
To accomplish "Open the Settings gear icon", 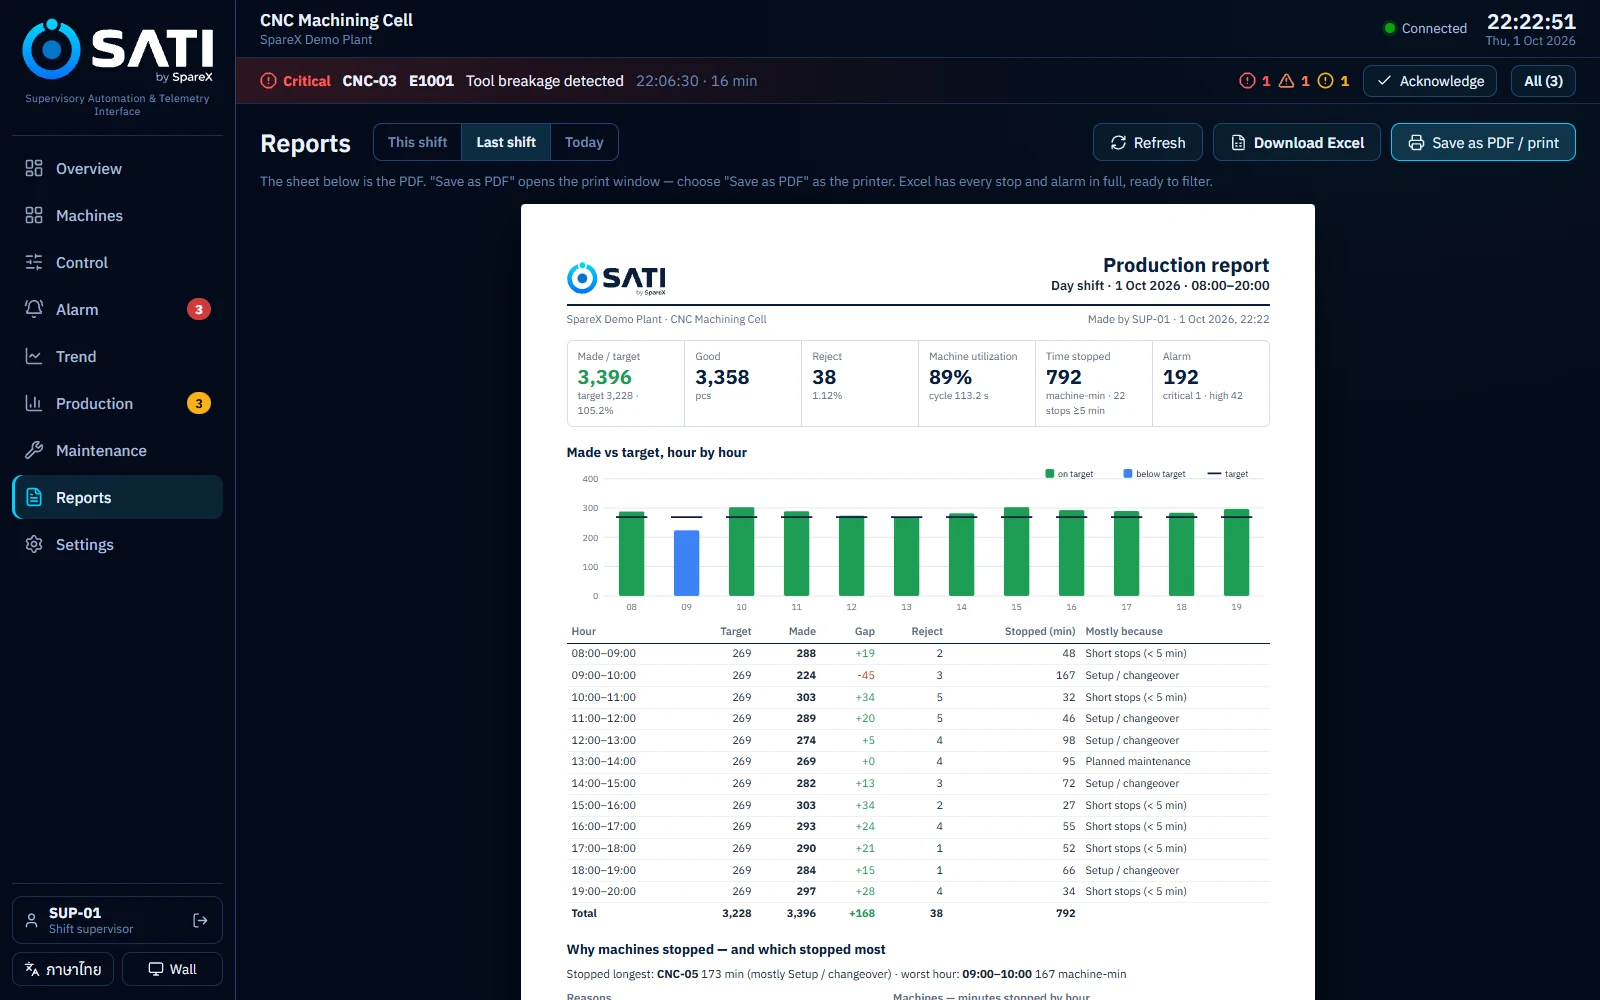I will click(34, 544).
